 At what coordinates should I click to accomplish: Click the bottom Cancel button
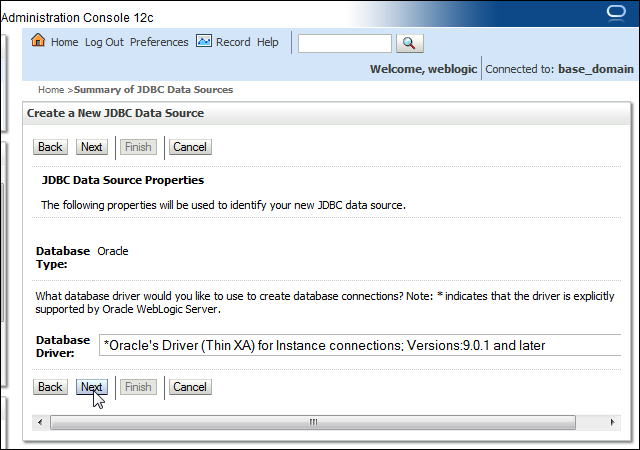[x=190, y=387]
